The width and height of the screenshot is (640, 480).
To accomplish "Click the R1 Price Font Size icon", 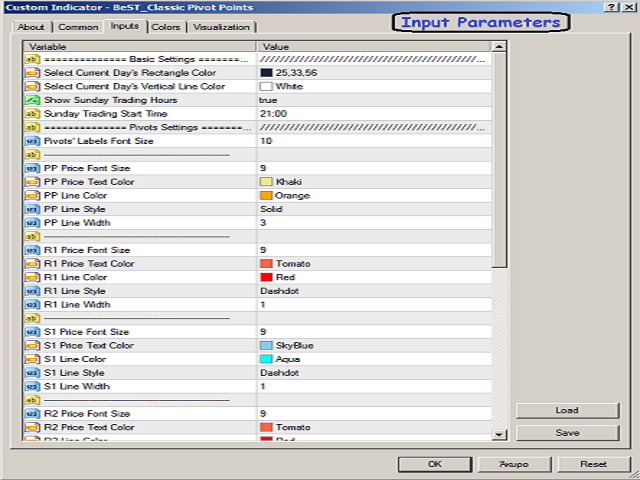I will [x=32, y=250].
